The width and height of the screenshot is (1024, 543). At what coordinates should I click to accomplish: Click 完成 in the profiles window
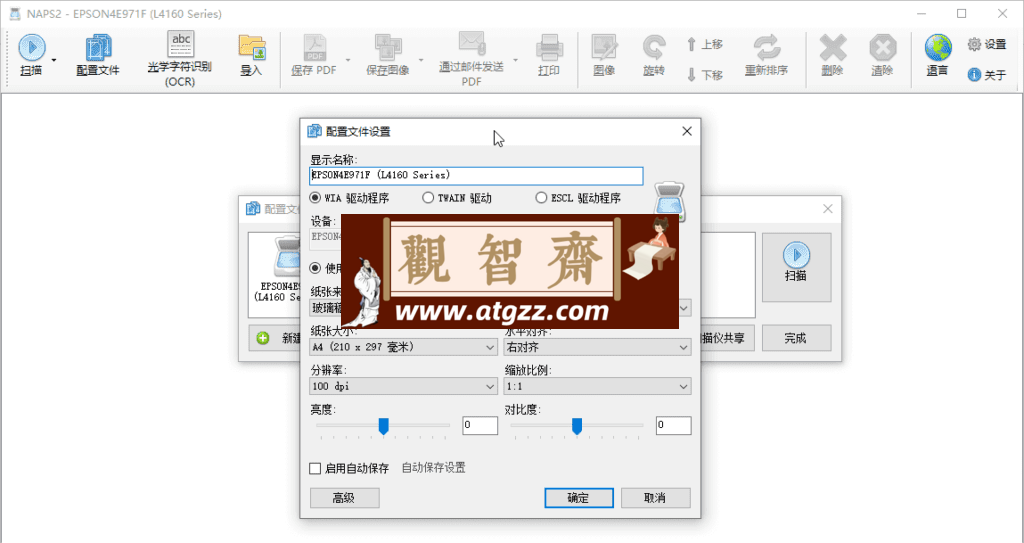click(797, 338)
